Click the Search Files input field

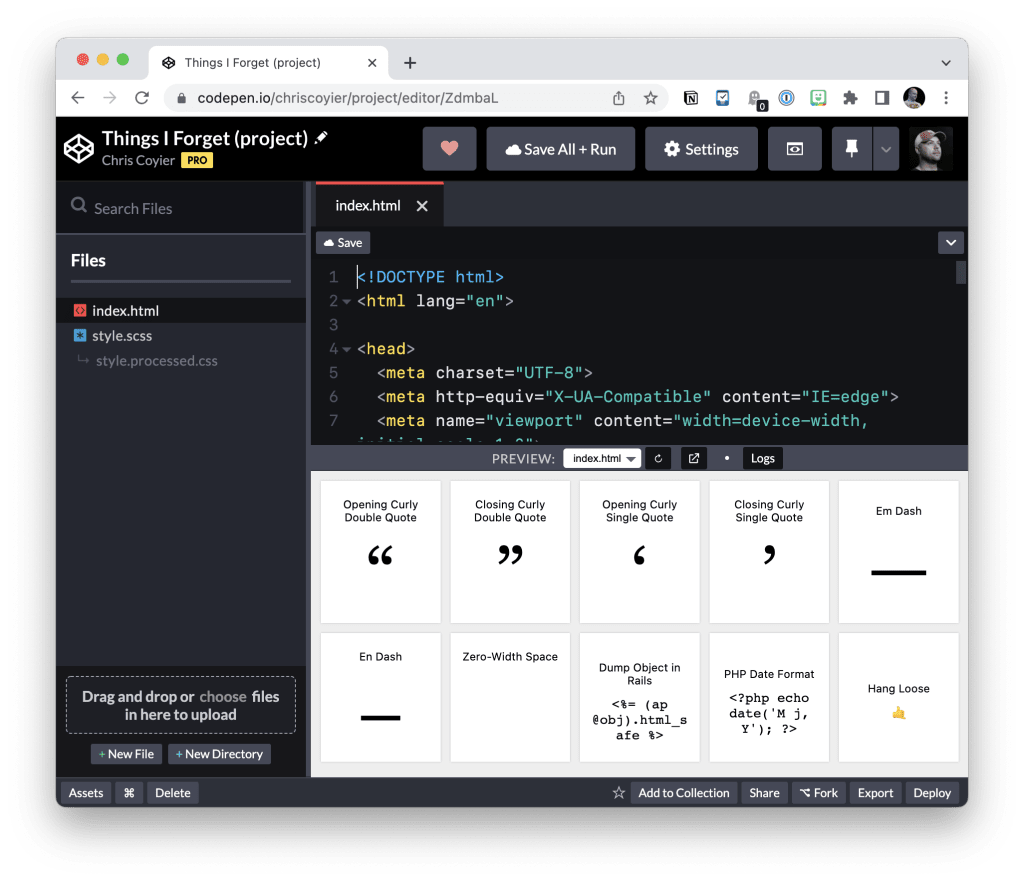coord(180,207)
